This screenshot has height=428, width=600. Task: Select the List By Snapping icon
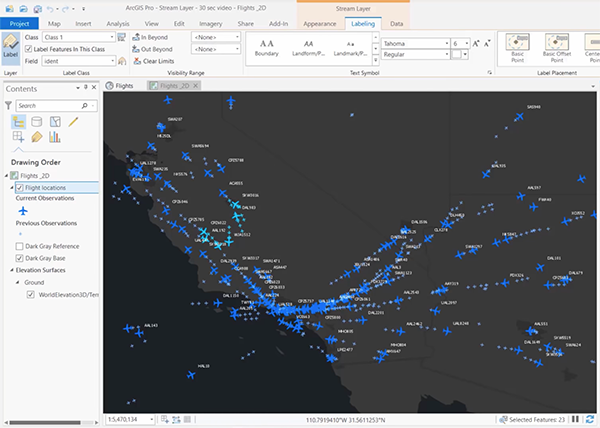(18, 137)
